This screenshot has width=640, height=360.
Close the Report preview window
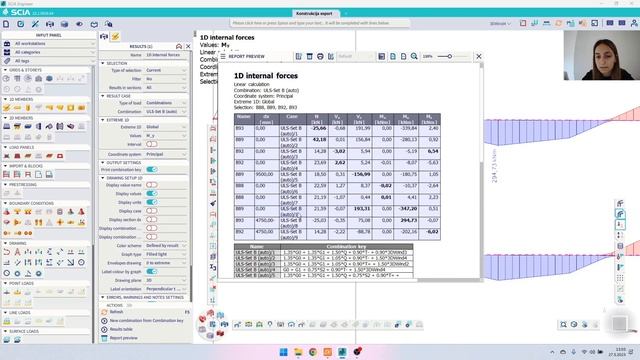pyautogui.click(x=479, y=56)
